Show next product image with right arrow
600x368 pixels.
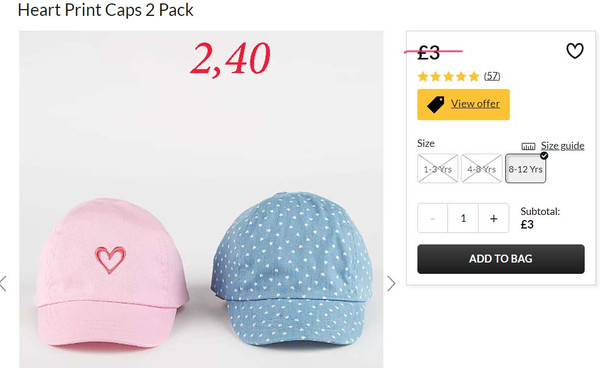(391, 283)
